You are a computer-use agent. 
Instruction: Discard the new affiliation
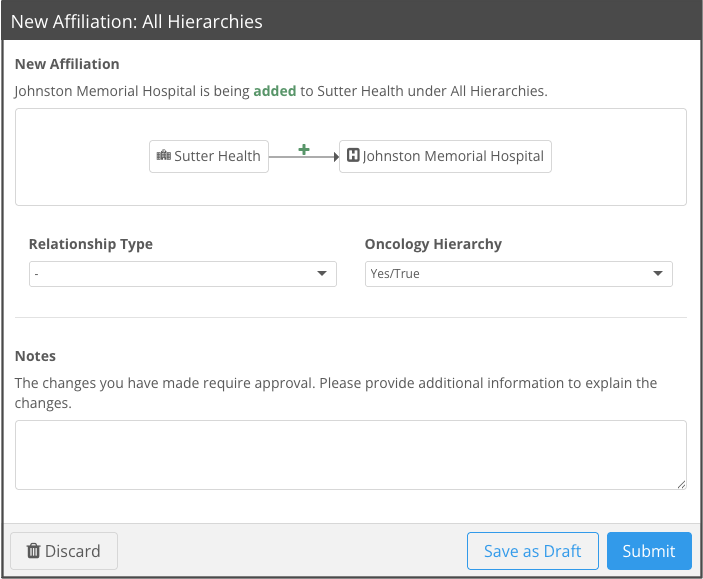tap(64, 551)
